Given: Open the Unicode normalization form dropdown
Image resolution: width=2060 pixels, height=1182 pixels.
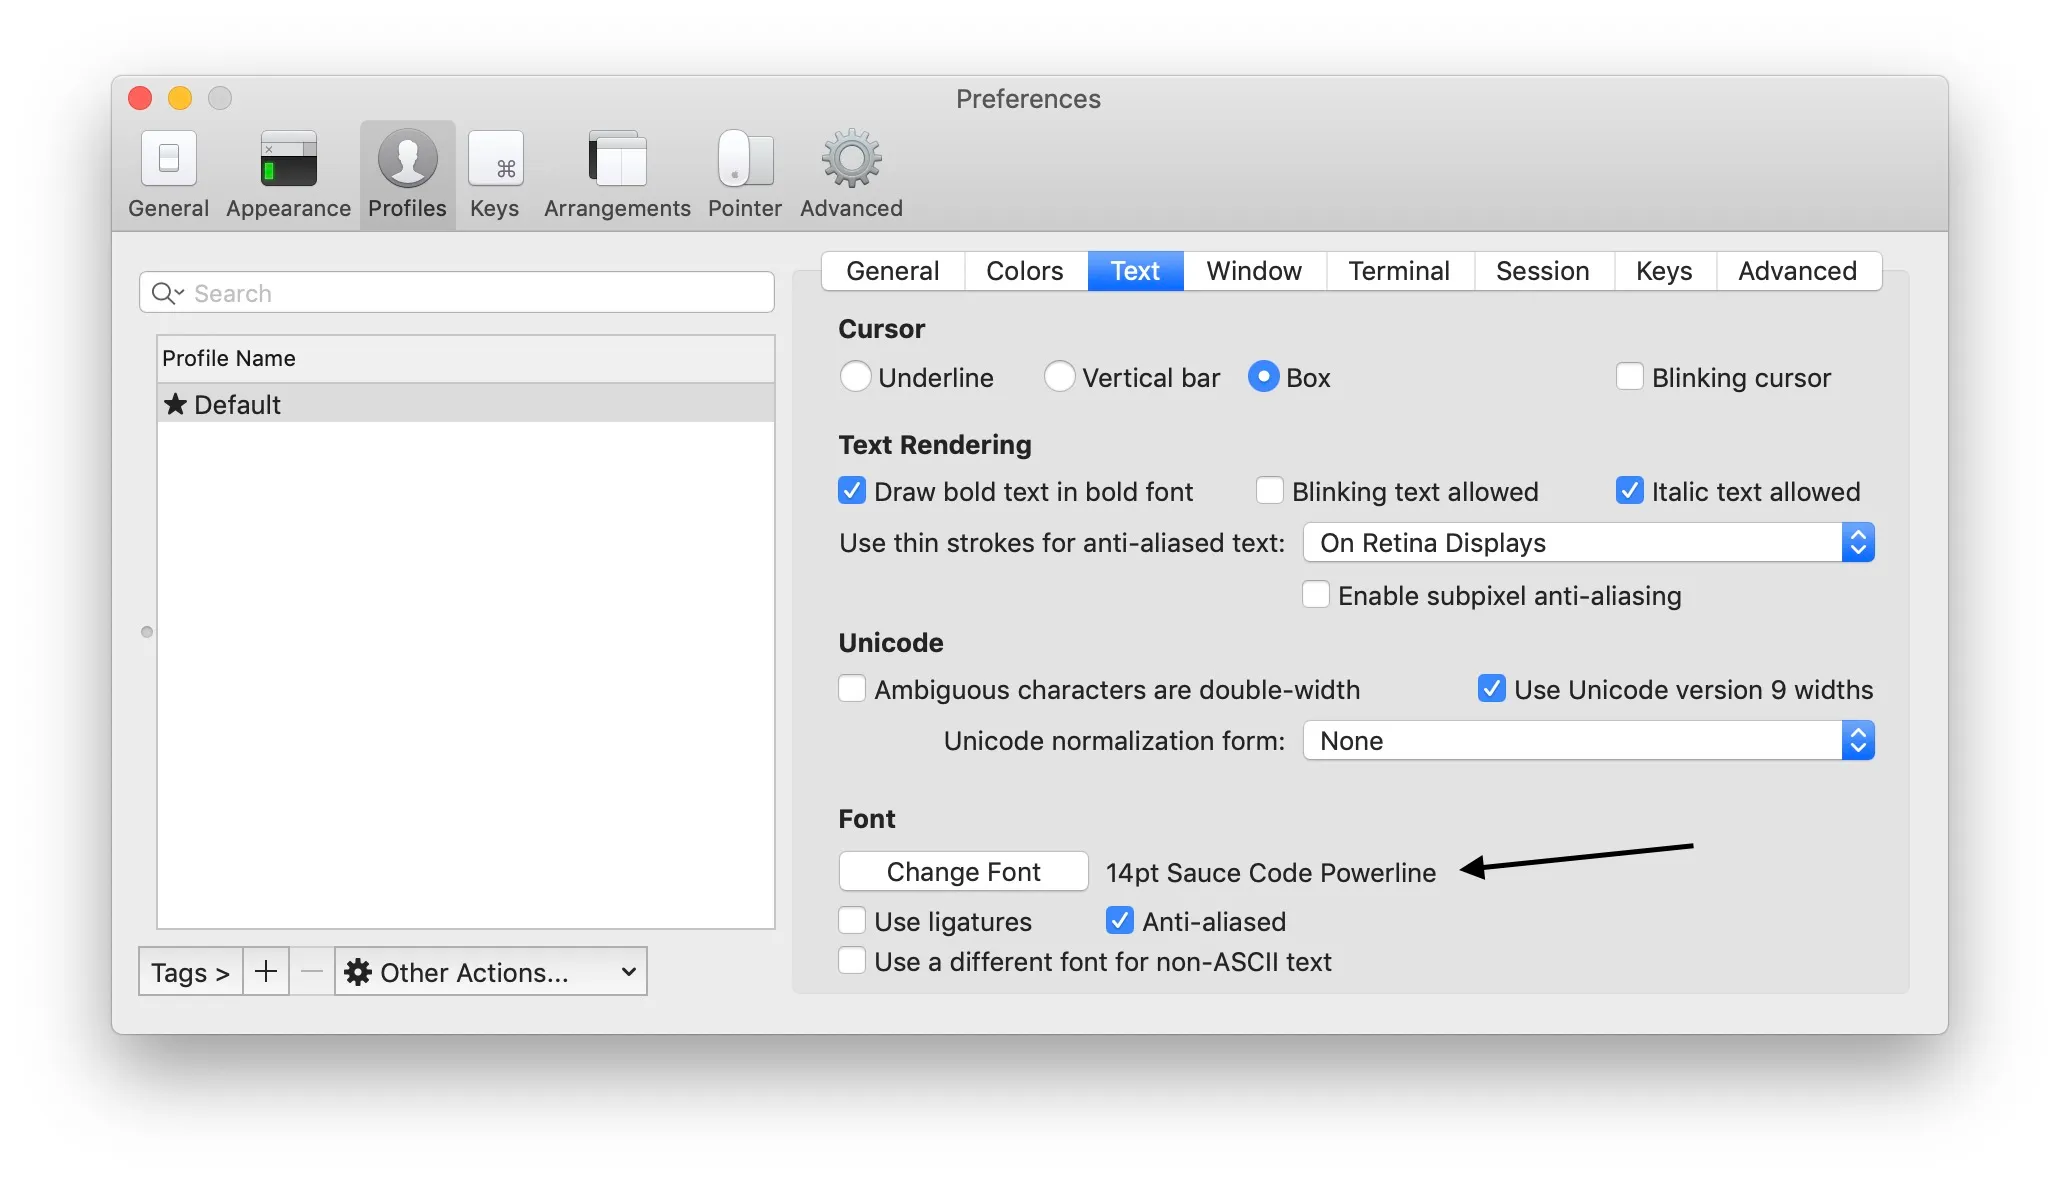Looking at the screenshot, I should (x=1858, y=740).
